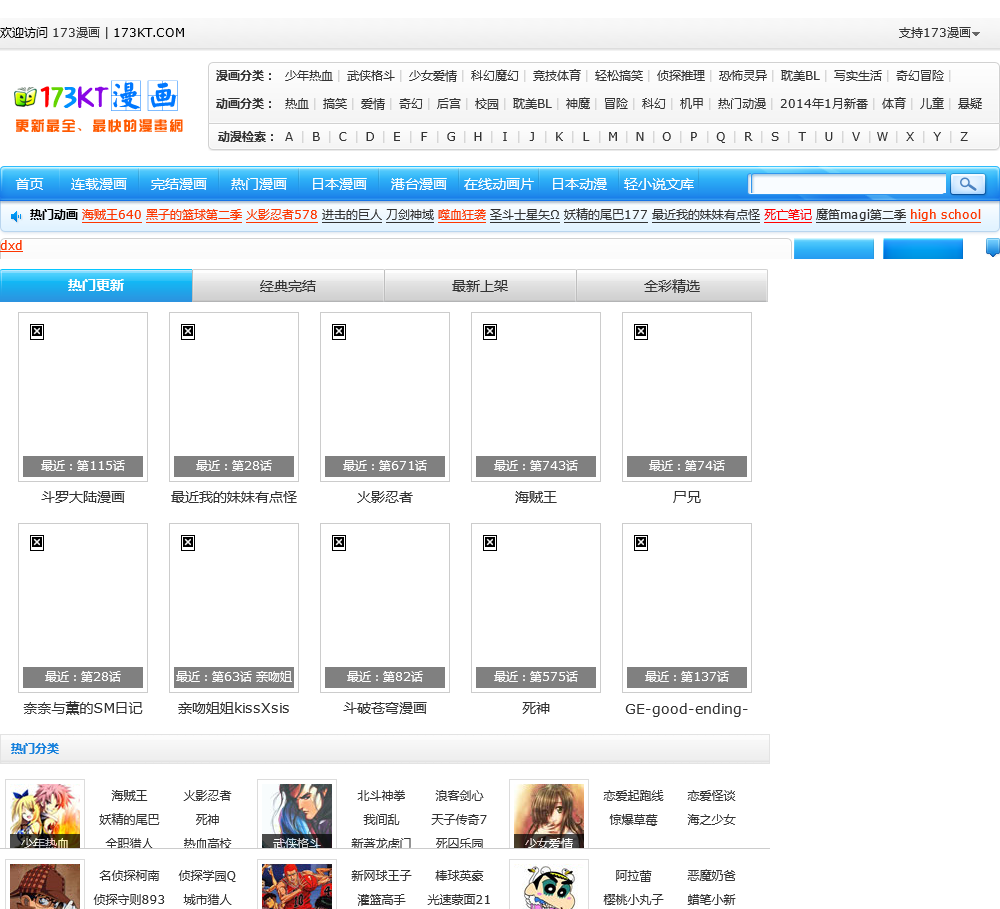Open 日本漫画 in the navigation bar
Image resolution: width=1000 pixels, height=909 pixels.
pyautogui.click(x=339, y=184)
